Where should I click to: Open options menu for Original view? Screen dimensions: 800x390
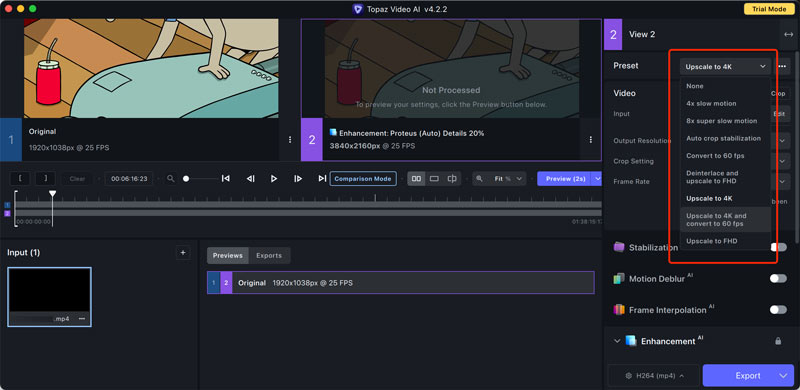[290, 139]
